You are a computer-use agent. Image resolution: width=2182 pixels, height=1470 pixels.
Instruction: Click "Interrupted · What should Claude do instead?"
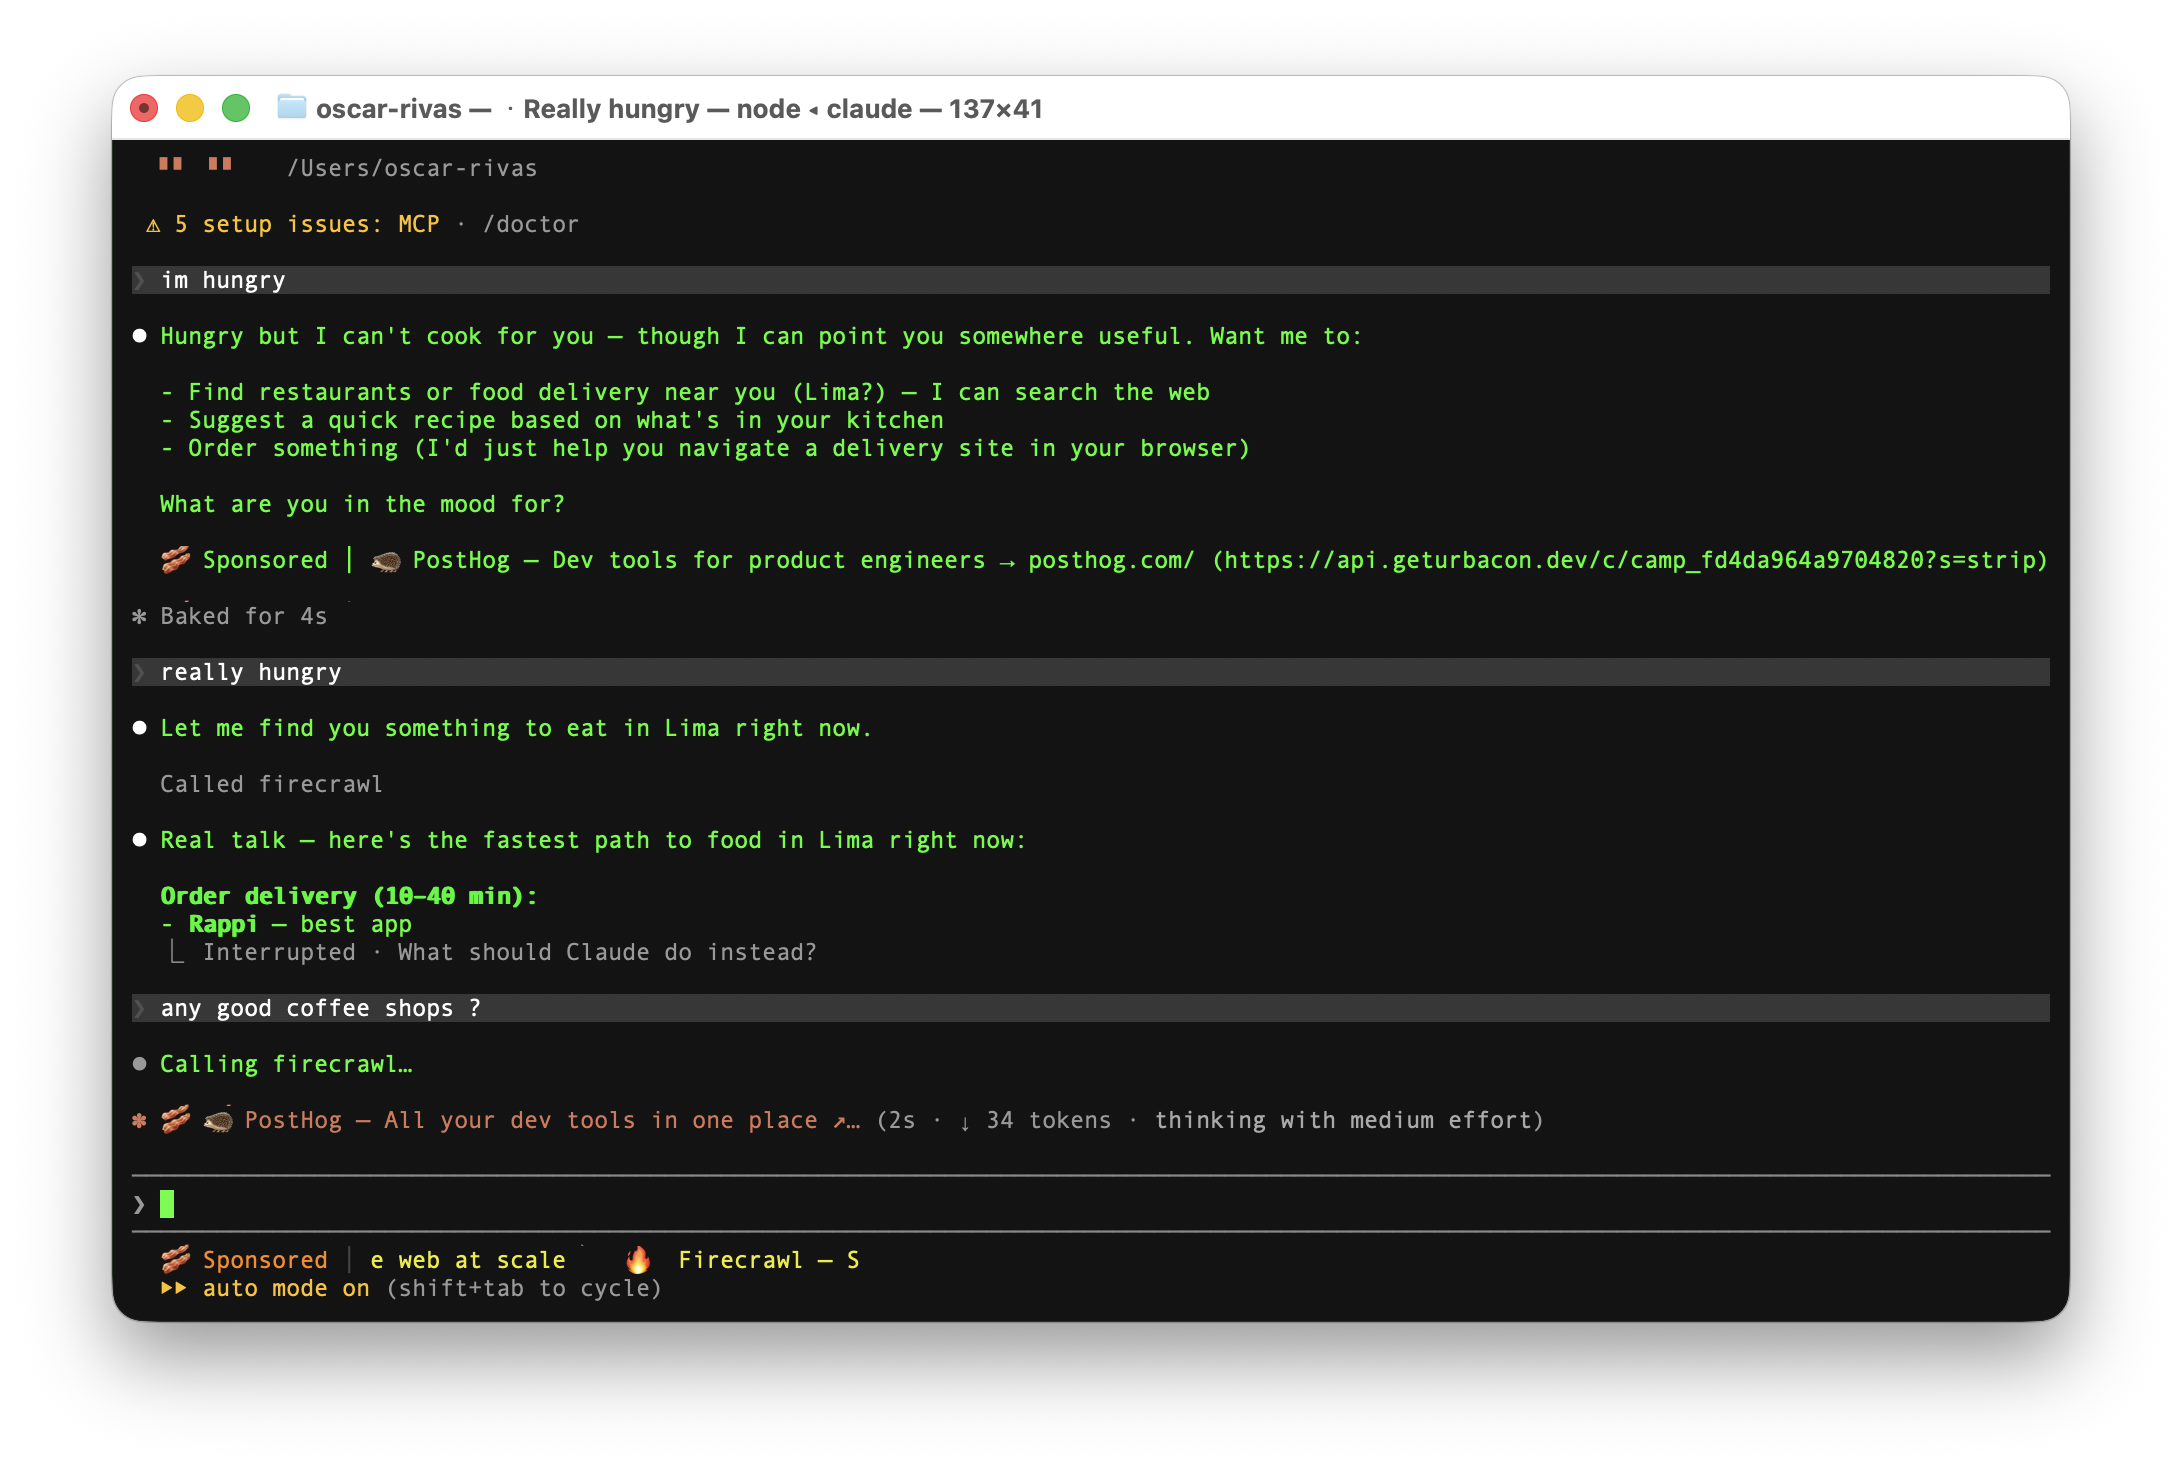(x=509, y=952)
